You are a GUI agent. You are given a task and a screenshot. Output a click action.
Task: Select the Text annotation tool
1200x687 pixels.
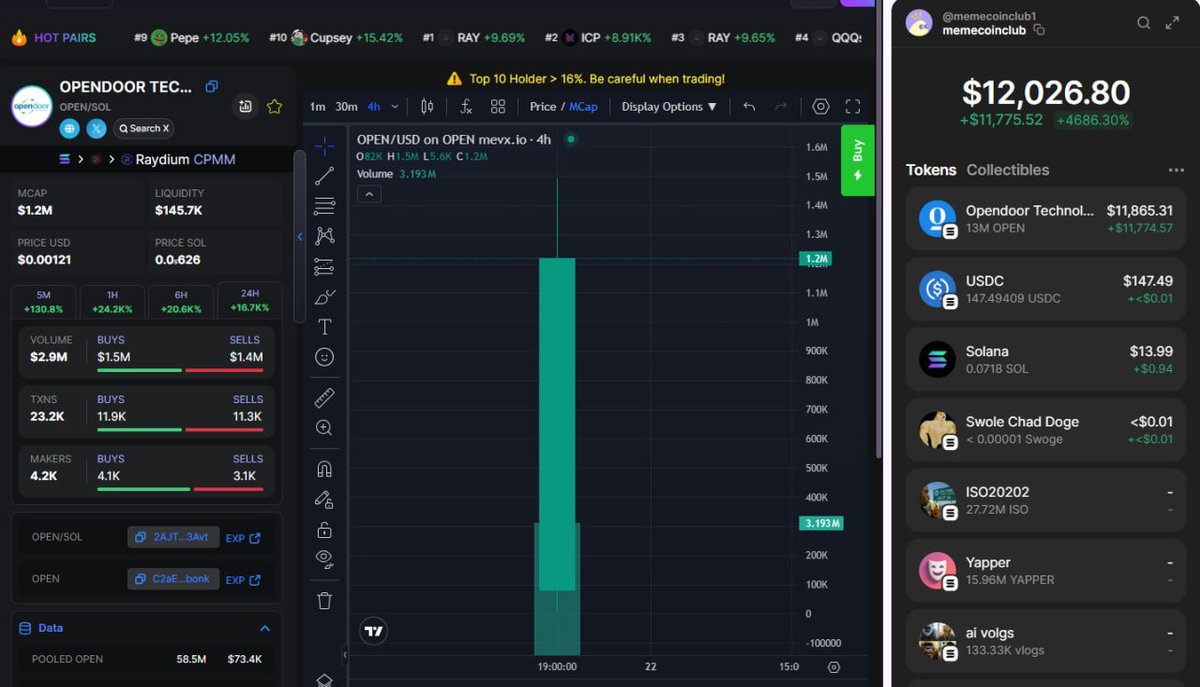pos(324,327)
